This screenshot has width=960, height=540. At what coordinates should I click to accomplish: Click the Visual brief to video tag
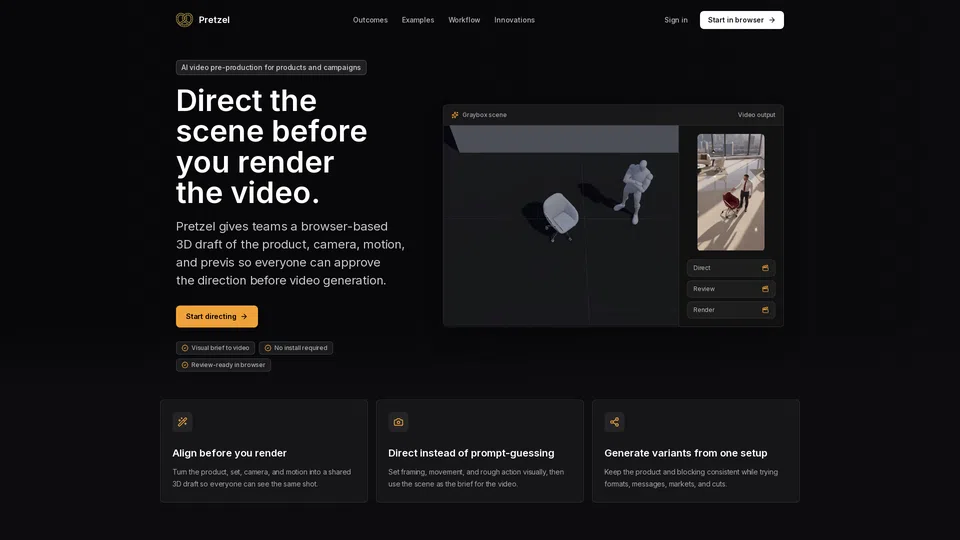(x=216, y=348)
